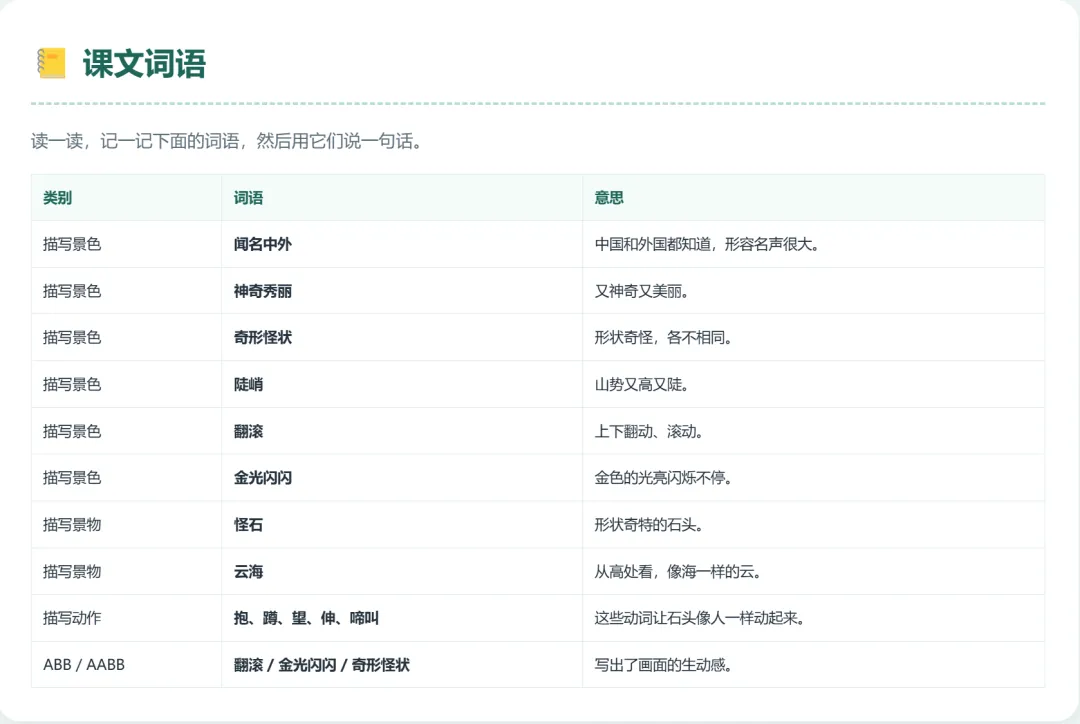Image resolution: width=1080 pixels, height=724 pixels.
Task: Click the meaning 形状奇怪，各不相同。
Action: [x=663, y=337]
